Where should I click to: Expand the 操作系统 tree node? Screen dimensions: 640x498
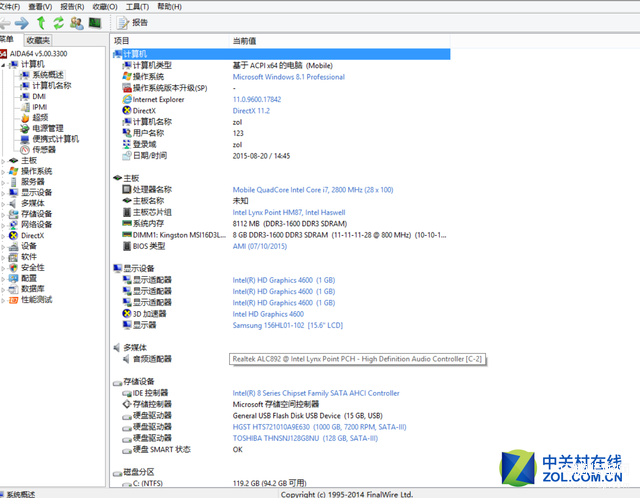pos(3,172)
